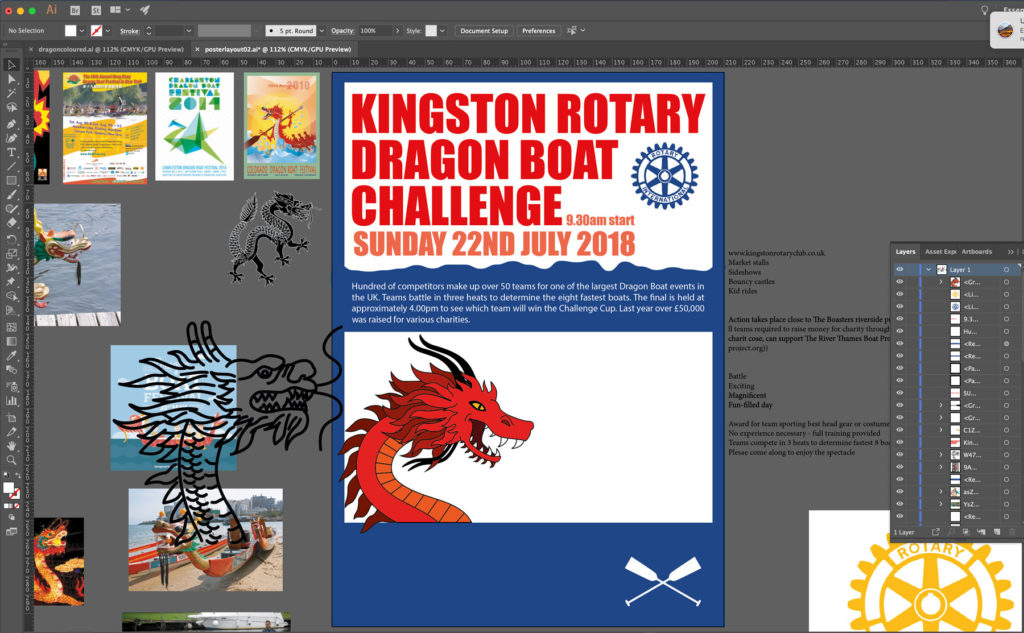
Task: Activate the Type tool
Action: tap(11, 152)
